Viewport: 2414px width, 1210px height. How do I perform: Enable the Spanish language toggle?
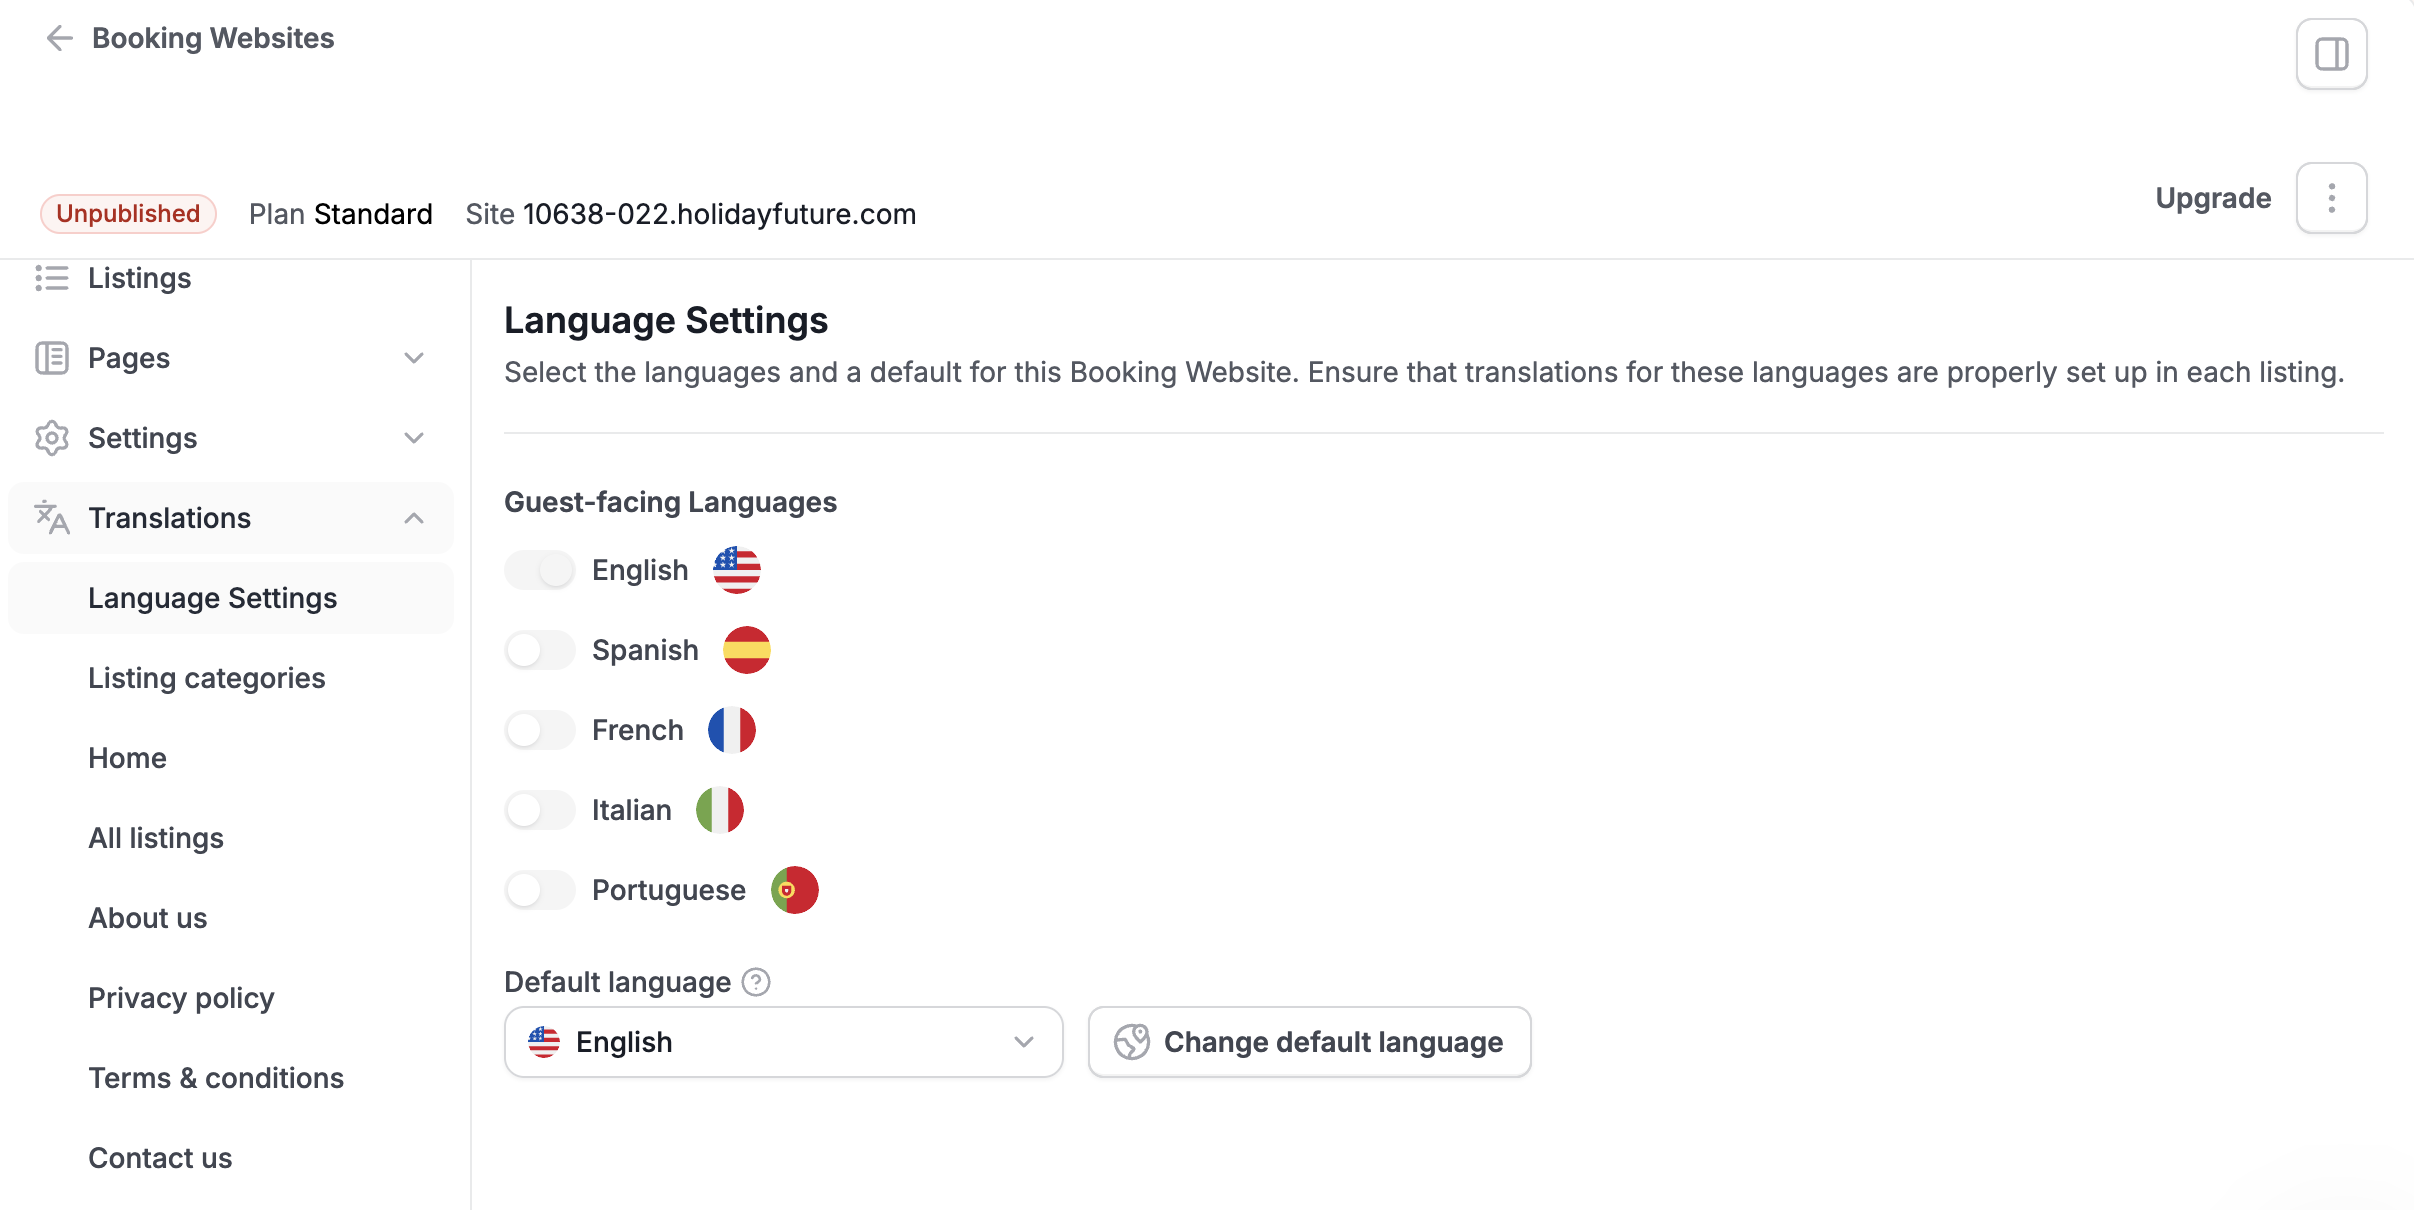[x=540, y=650]
